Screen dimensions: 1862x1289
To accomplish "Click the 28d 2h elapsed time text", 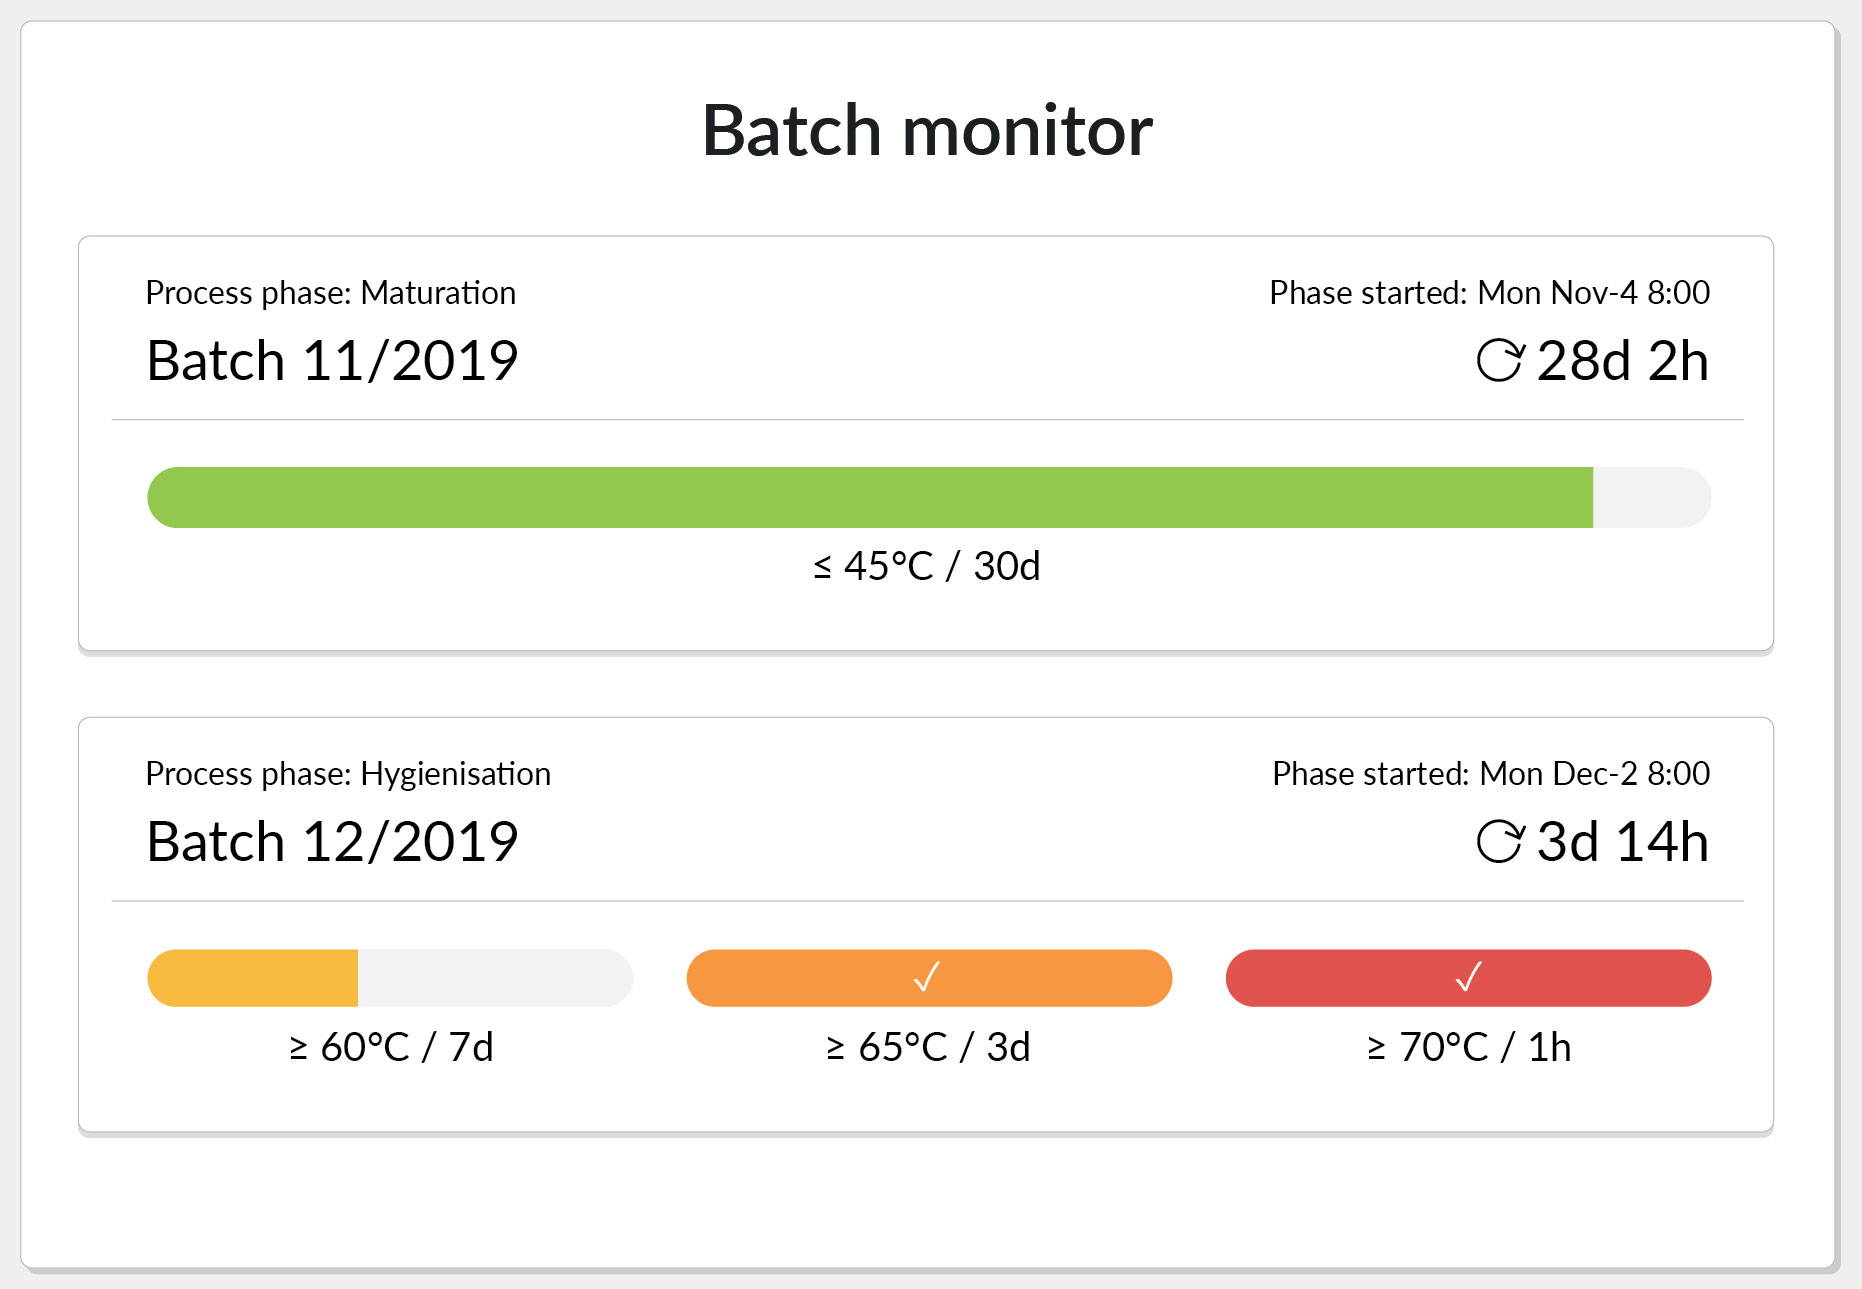I will click(1622, 361).
